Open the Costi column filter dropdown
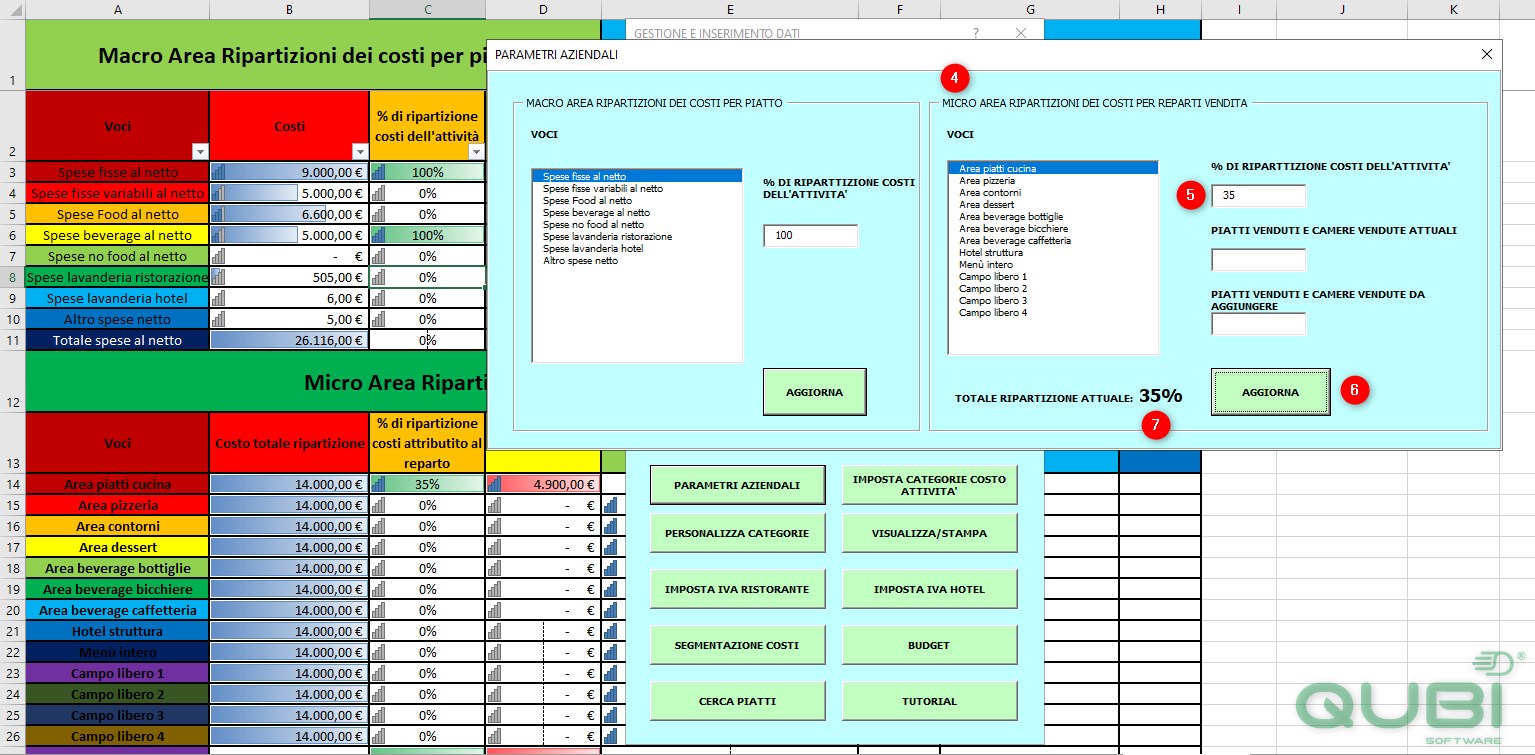Viewport: 1535px width, 755px height. coord(360,152)
